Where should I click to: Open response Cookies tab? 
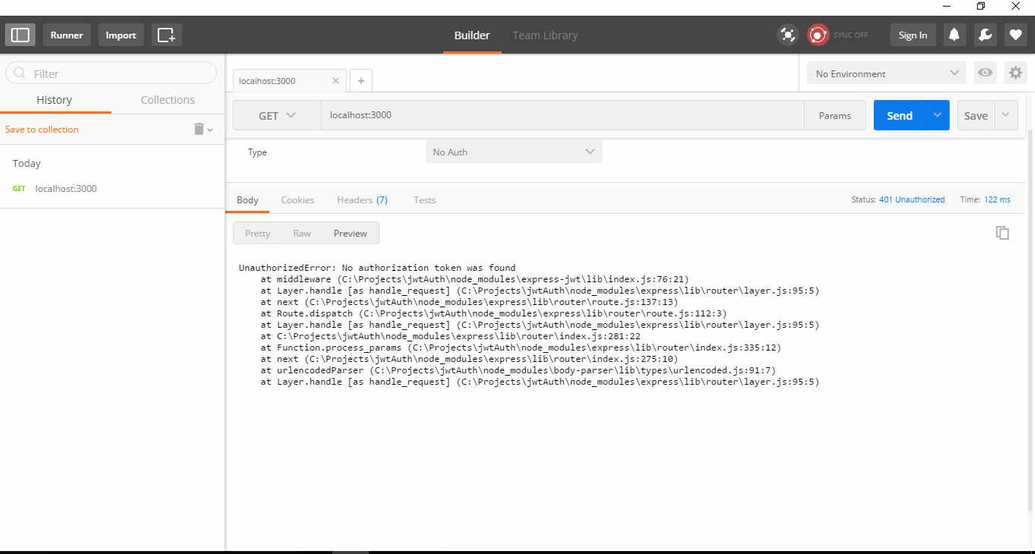point(298,199)
